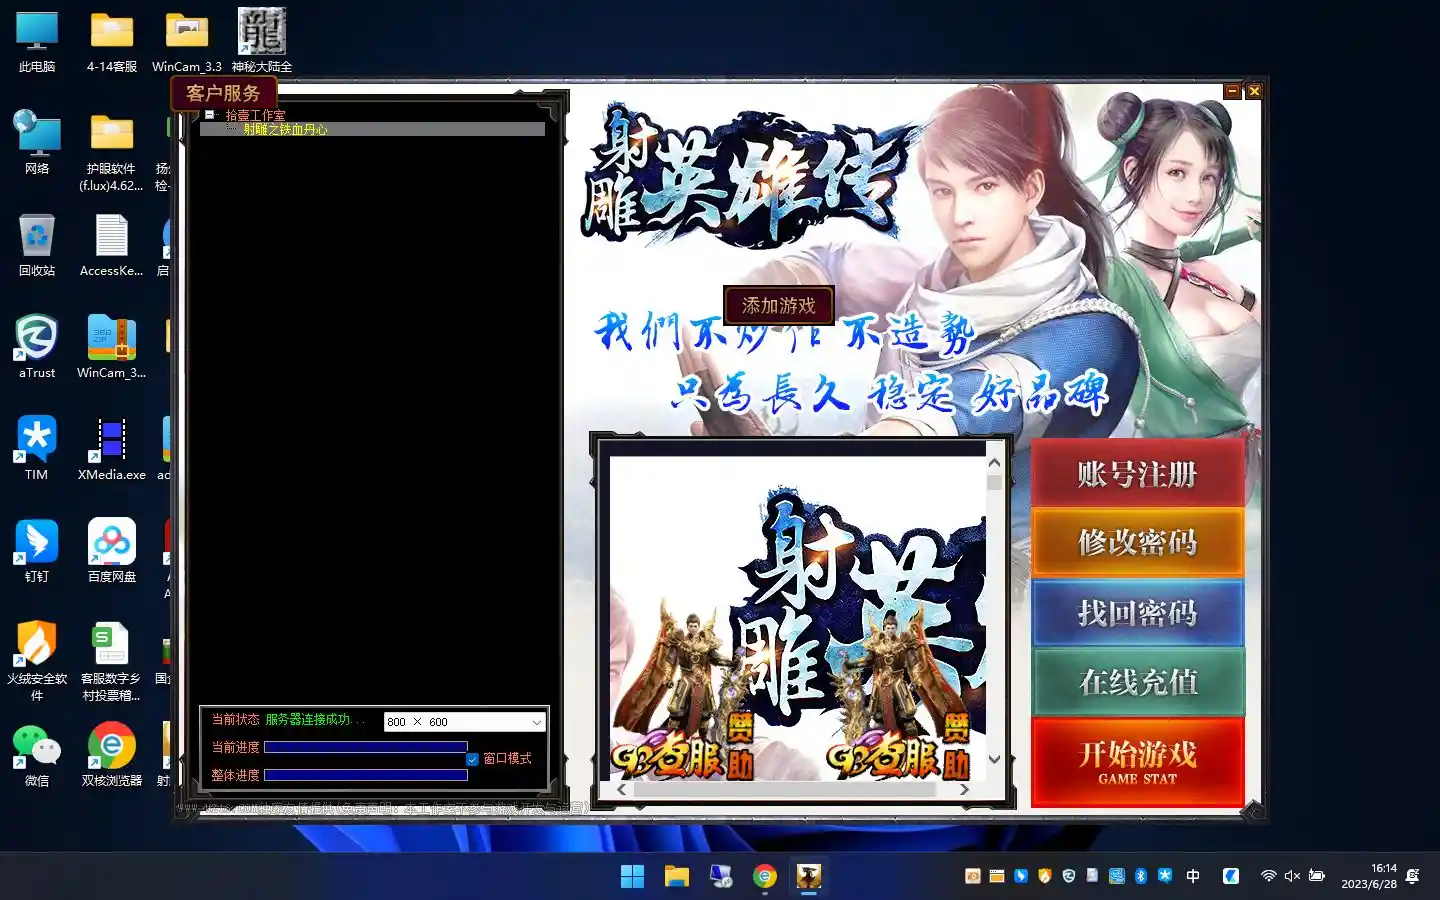Open AccessKe... text file icon

click(x=112, y=246)
